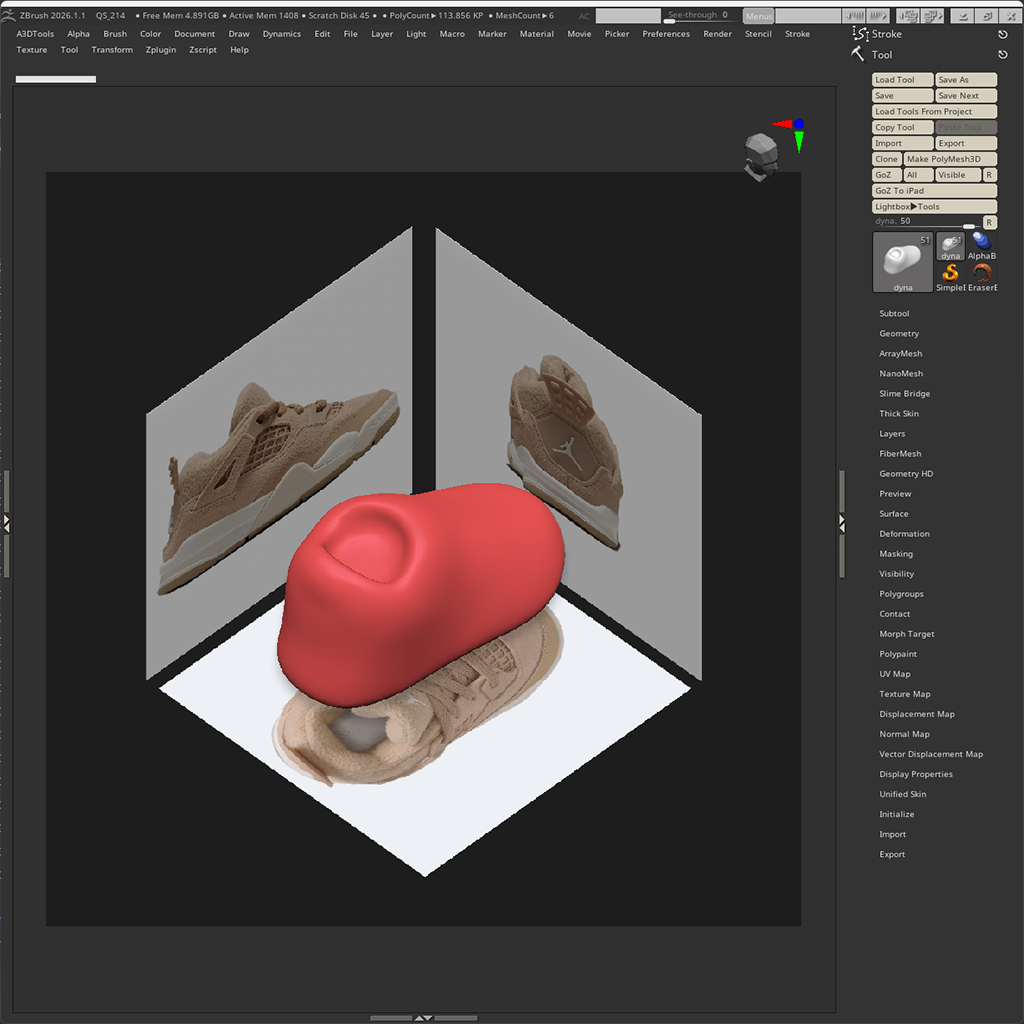This screenshot has height=1024, width=1024.
Task: Open the Material menu
Action: 537,34
